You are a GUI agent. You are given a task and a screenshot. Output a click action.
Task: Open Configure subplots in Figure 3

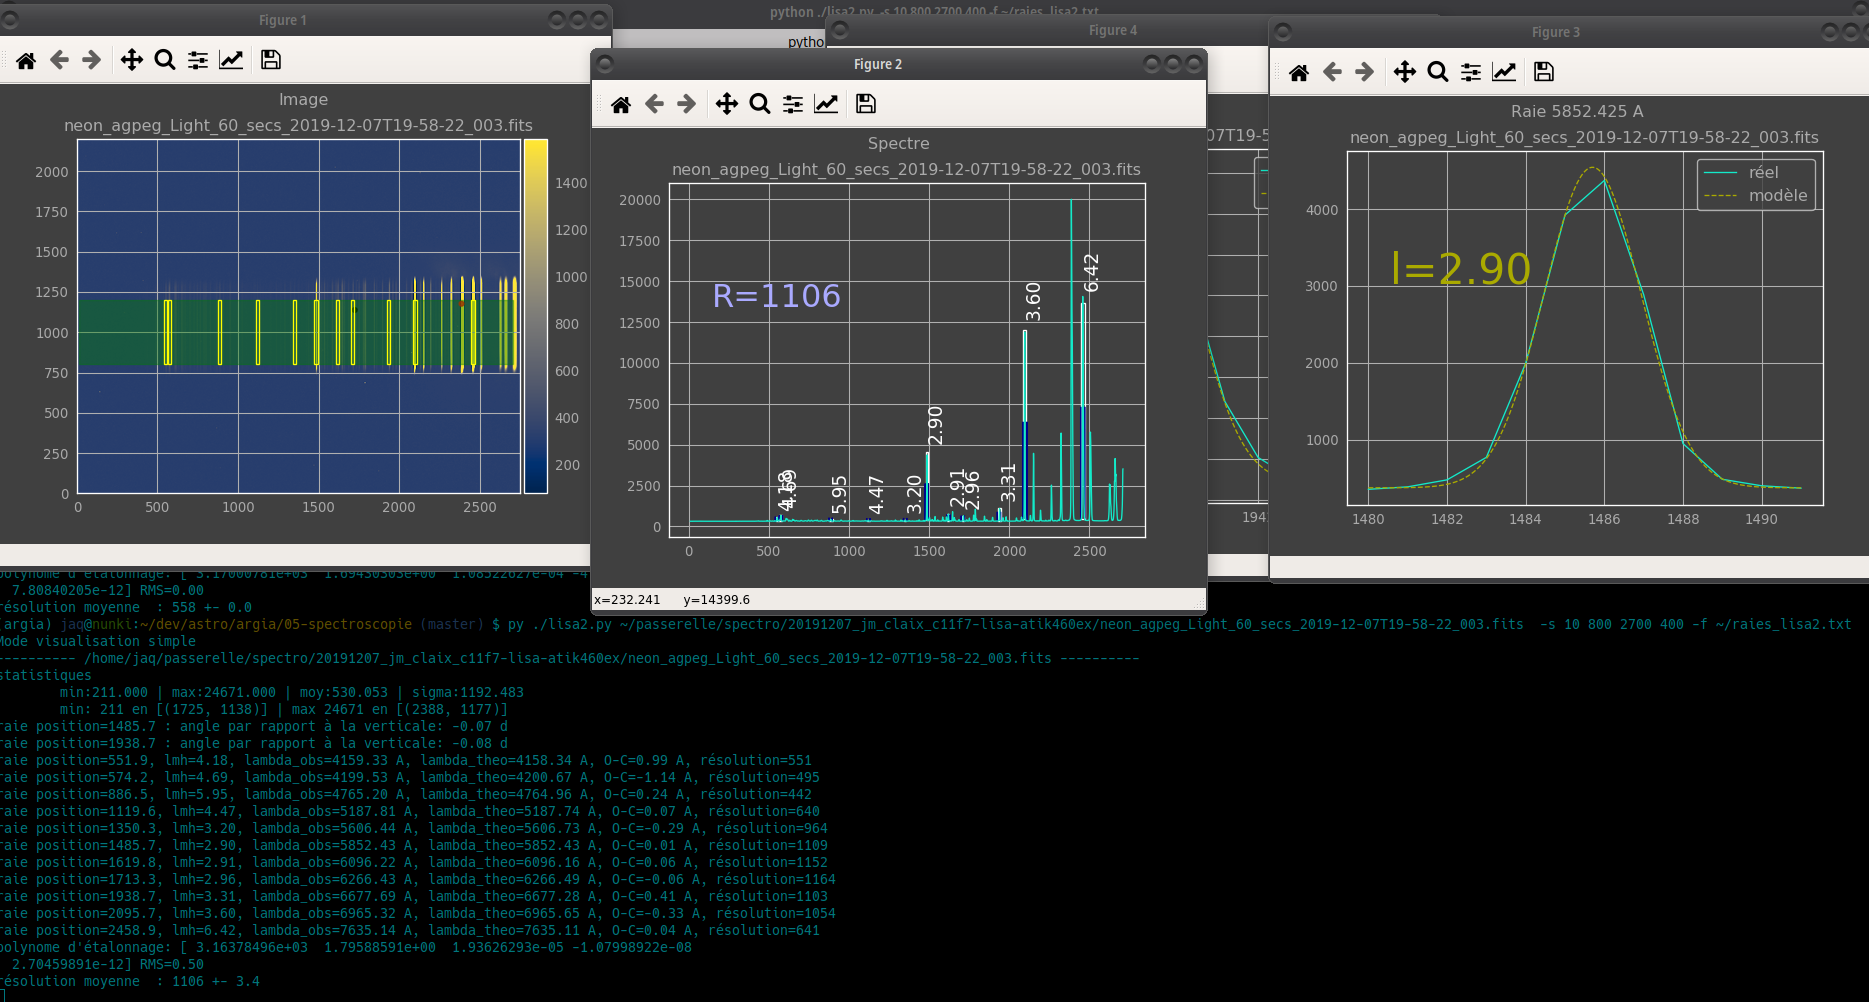coord(1471,72)
